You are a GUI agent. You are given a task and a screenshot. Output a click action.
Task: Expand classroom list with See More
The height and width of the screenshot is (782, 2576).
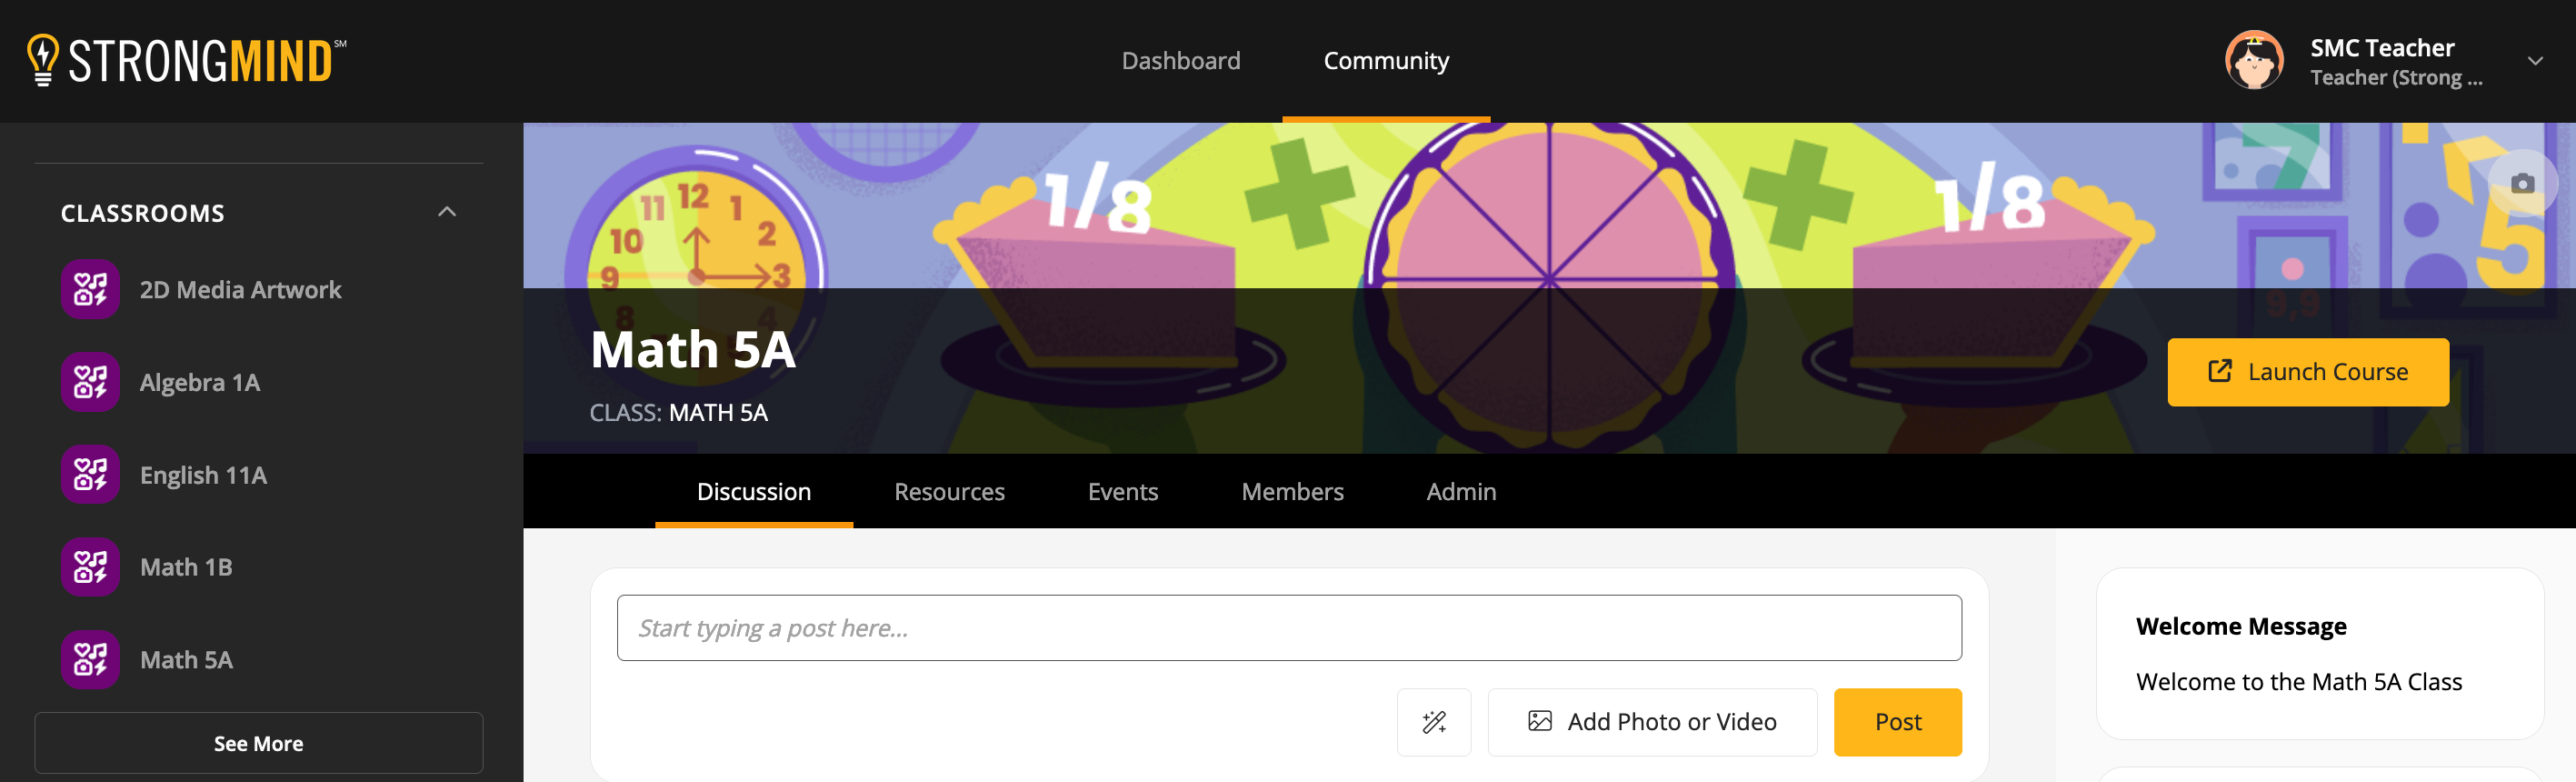(258, 743)
